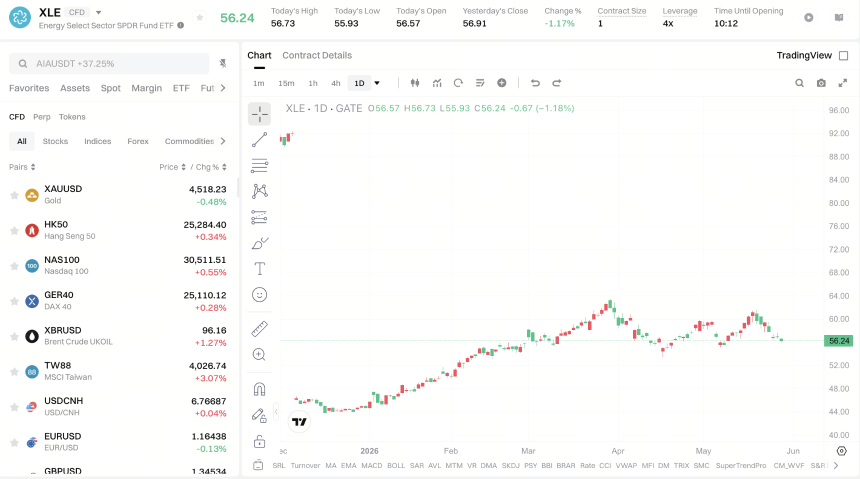This screenshot has width=860, height=479.
Task: Sort the list by Price
Action: (x=172, y=167)
